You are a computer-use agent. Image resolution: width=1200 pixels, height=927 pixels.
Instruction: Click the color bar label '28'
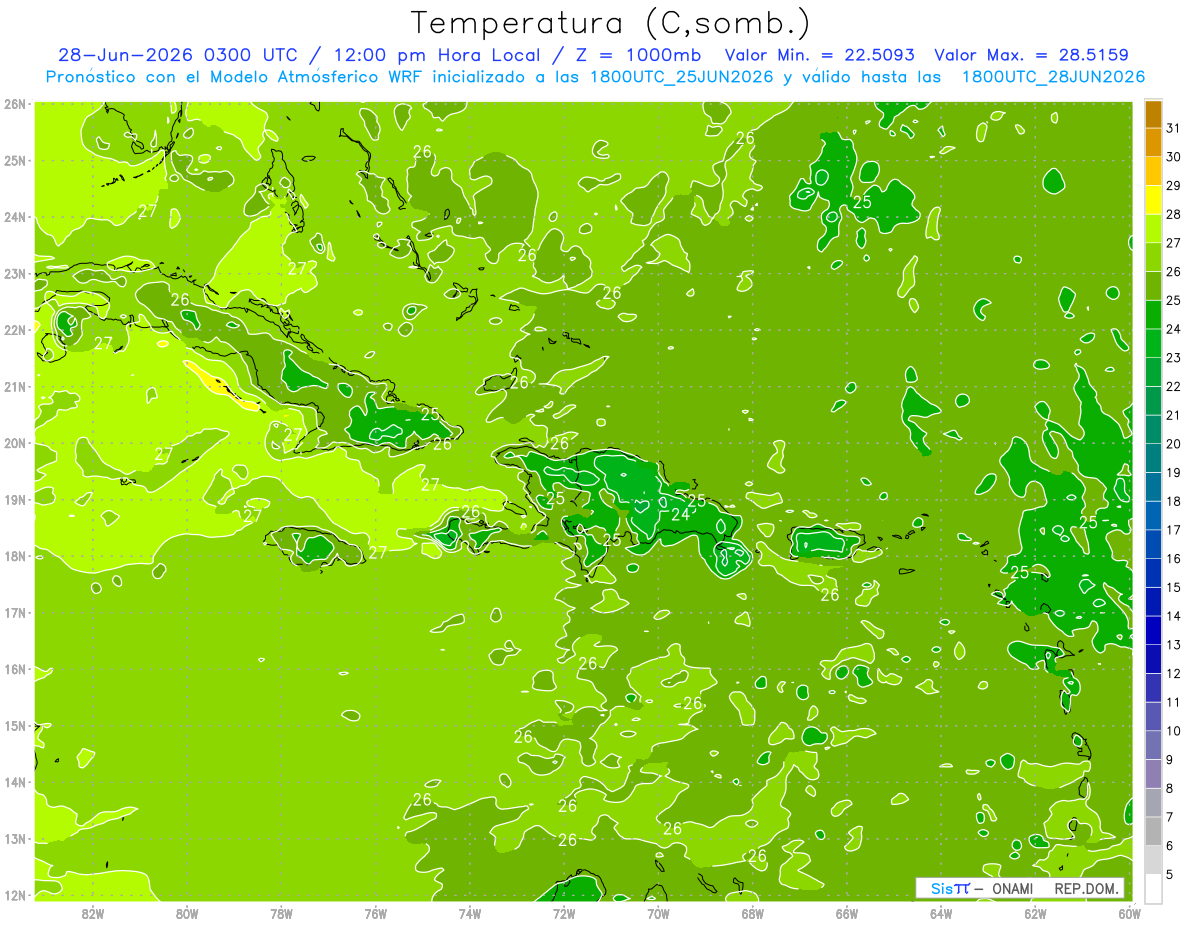click(x=1173, y=215)
